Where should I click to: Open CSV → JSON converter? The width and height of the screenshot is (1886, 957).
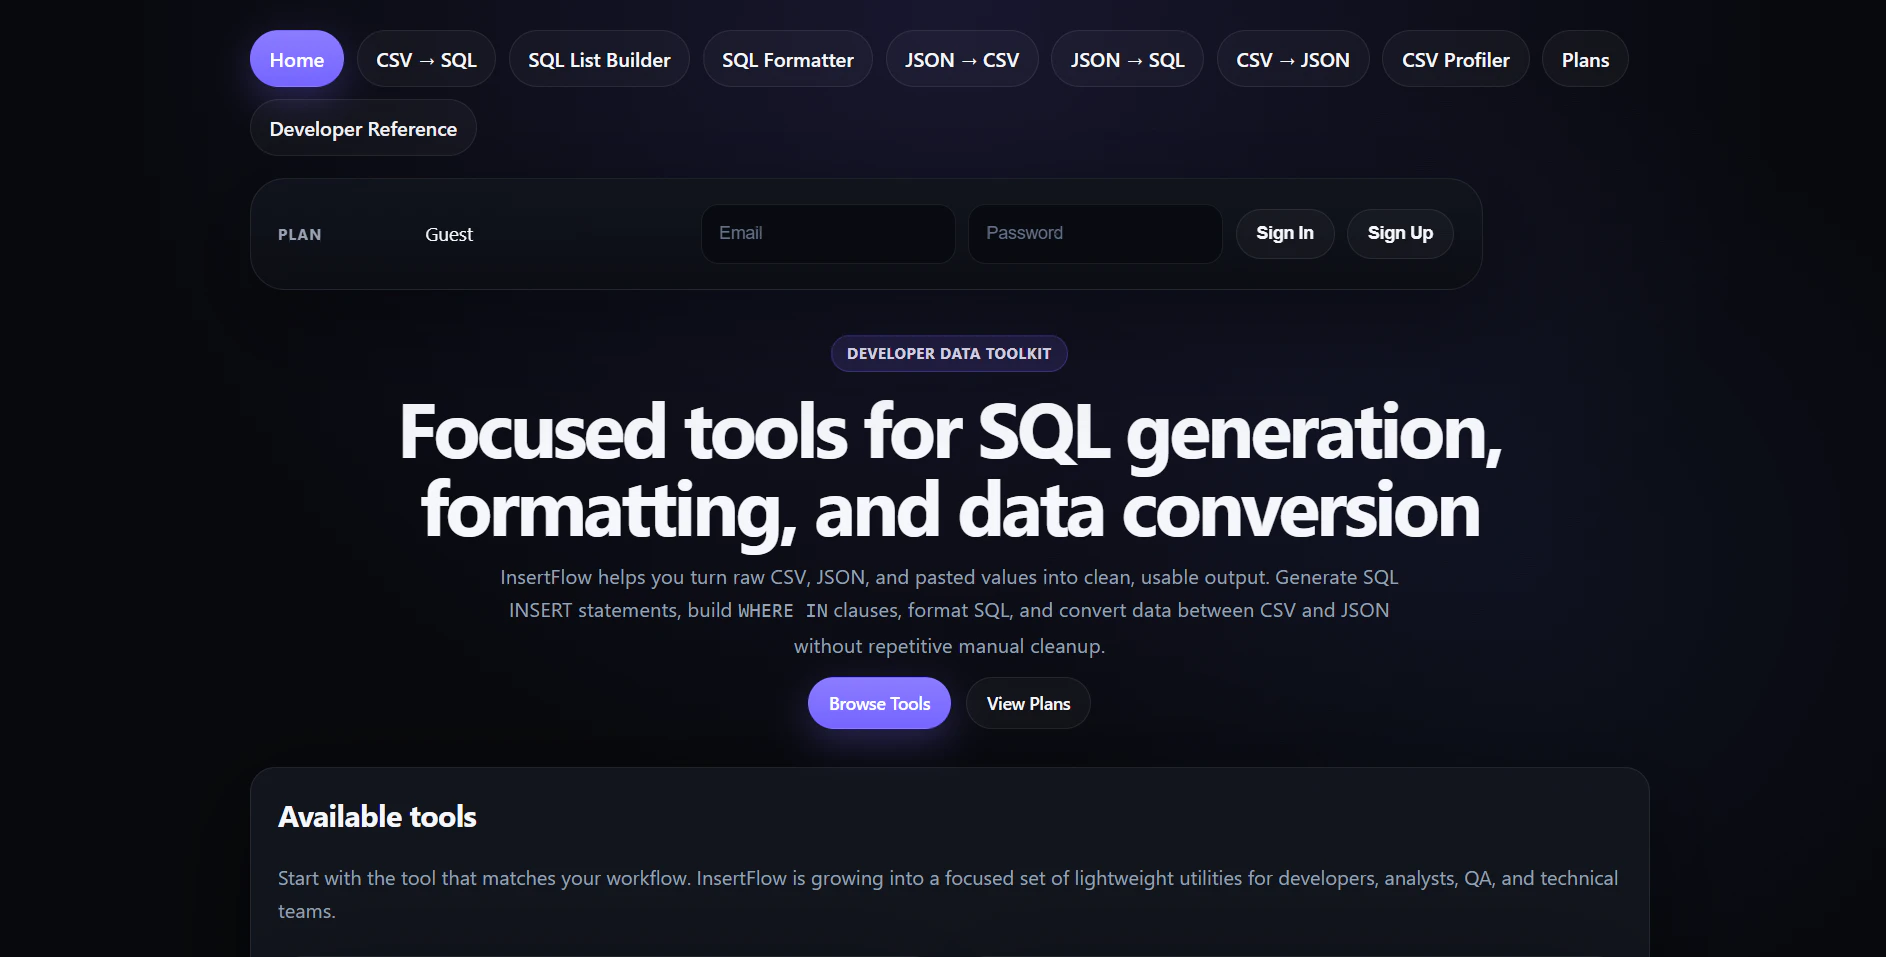tap(1293, 59)
